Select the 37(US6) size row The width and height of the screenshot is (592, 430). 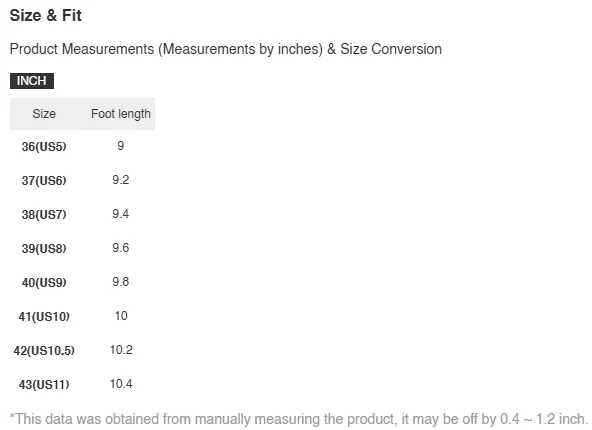click(82, 180)
